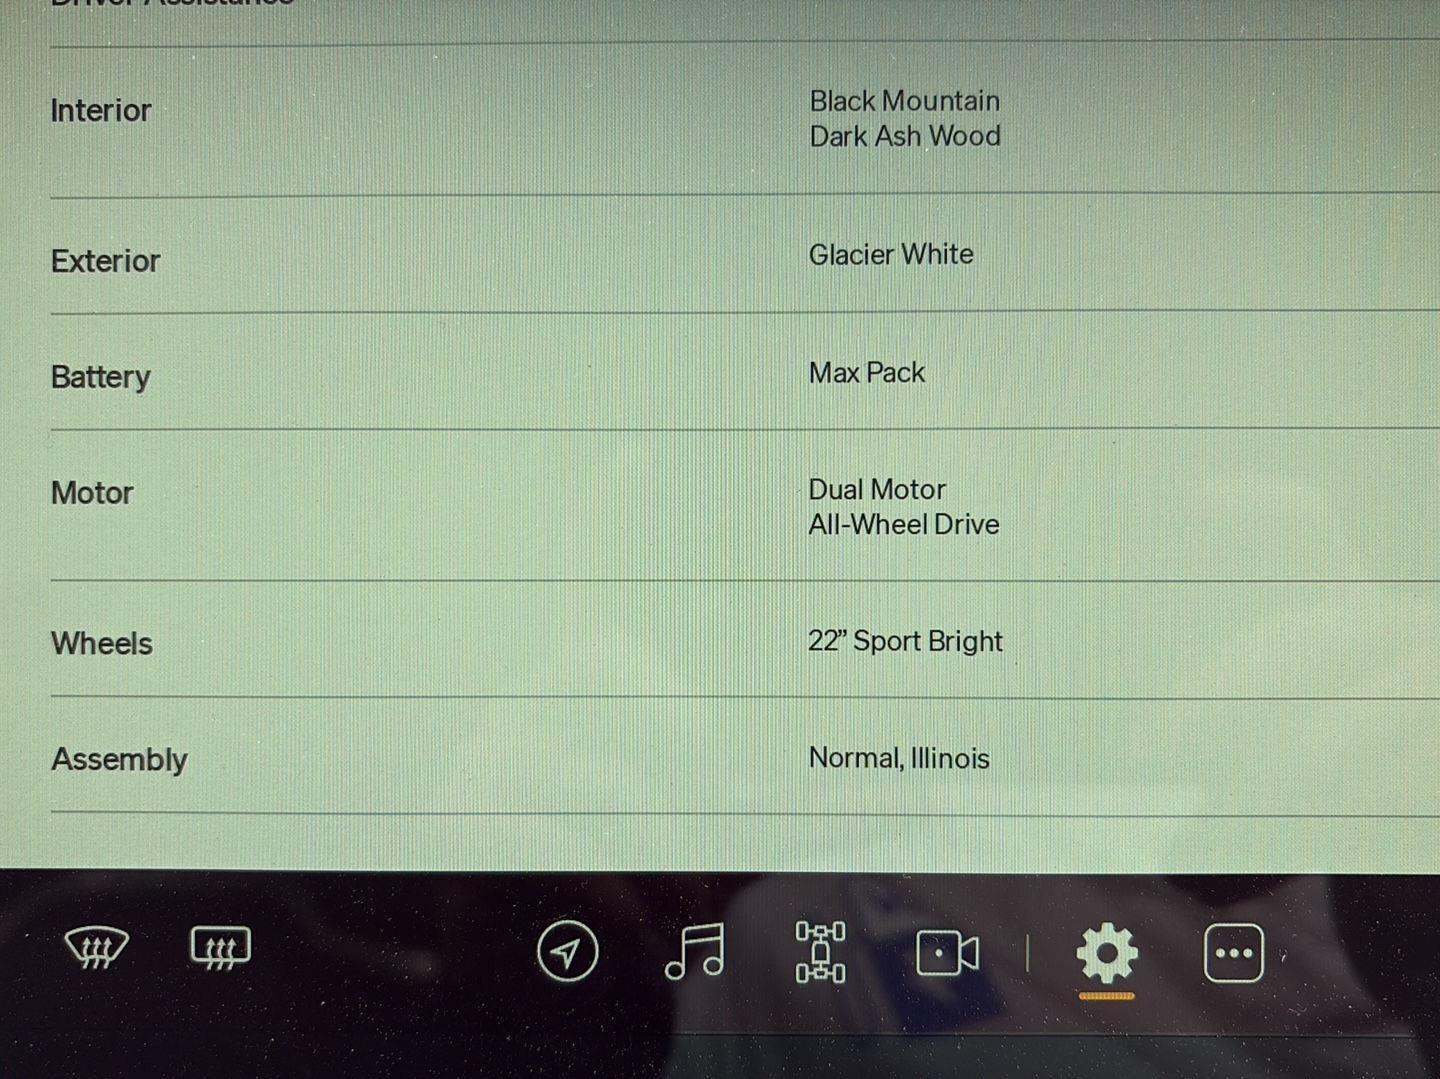Select the Wheels row label
Image resolution: width=1440 pixels, height=1079 pixels.
point(102,643)
